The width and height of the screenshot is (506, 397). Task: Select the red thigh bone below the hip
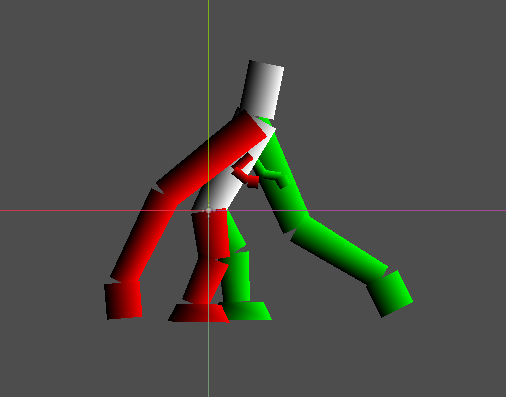(211, 233)
